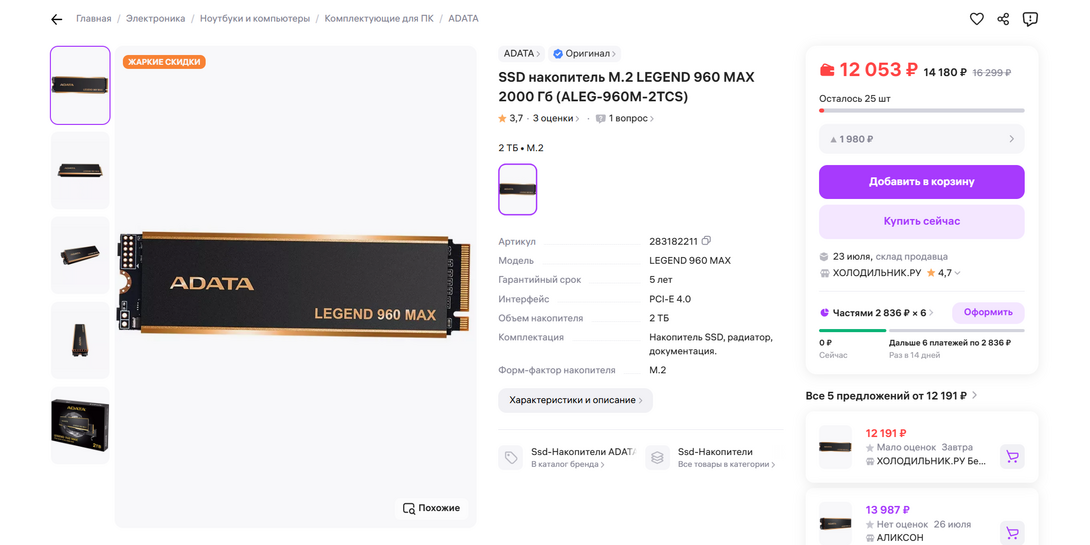Image resolution: width=1090 pixels, height=545 pixels.
Task: Copy the article number 283182211
Action: (x=706, y=241)
